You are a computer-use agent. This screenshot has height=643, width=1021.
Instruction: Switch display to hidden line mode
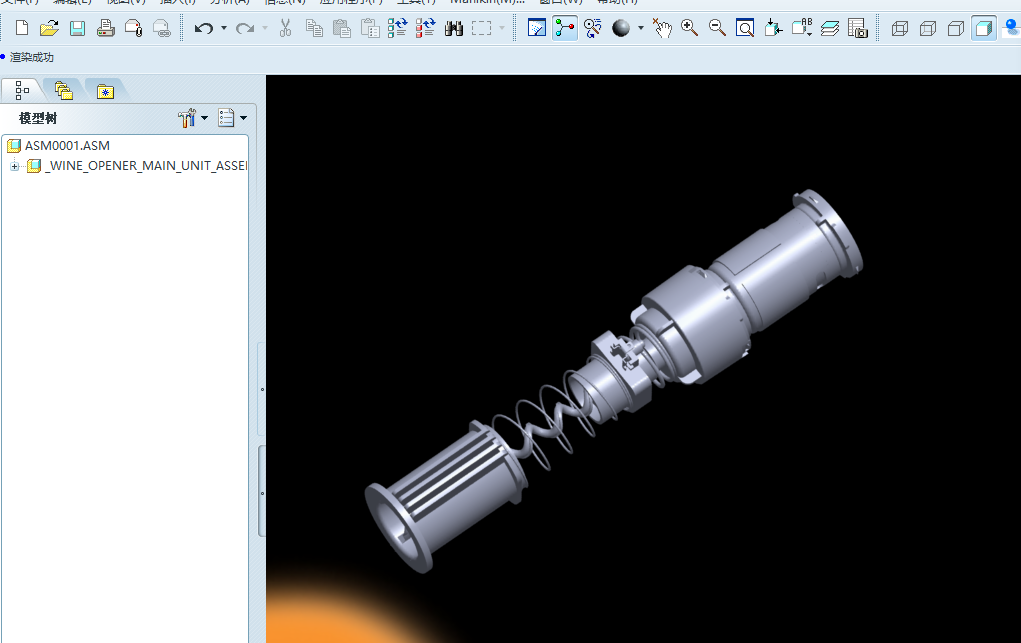point(928,28)
